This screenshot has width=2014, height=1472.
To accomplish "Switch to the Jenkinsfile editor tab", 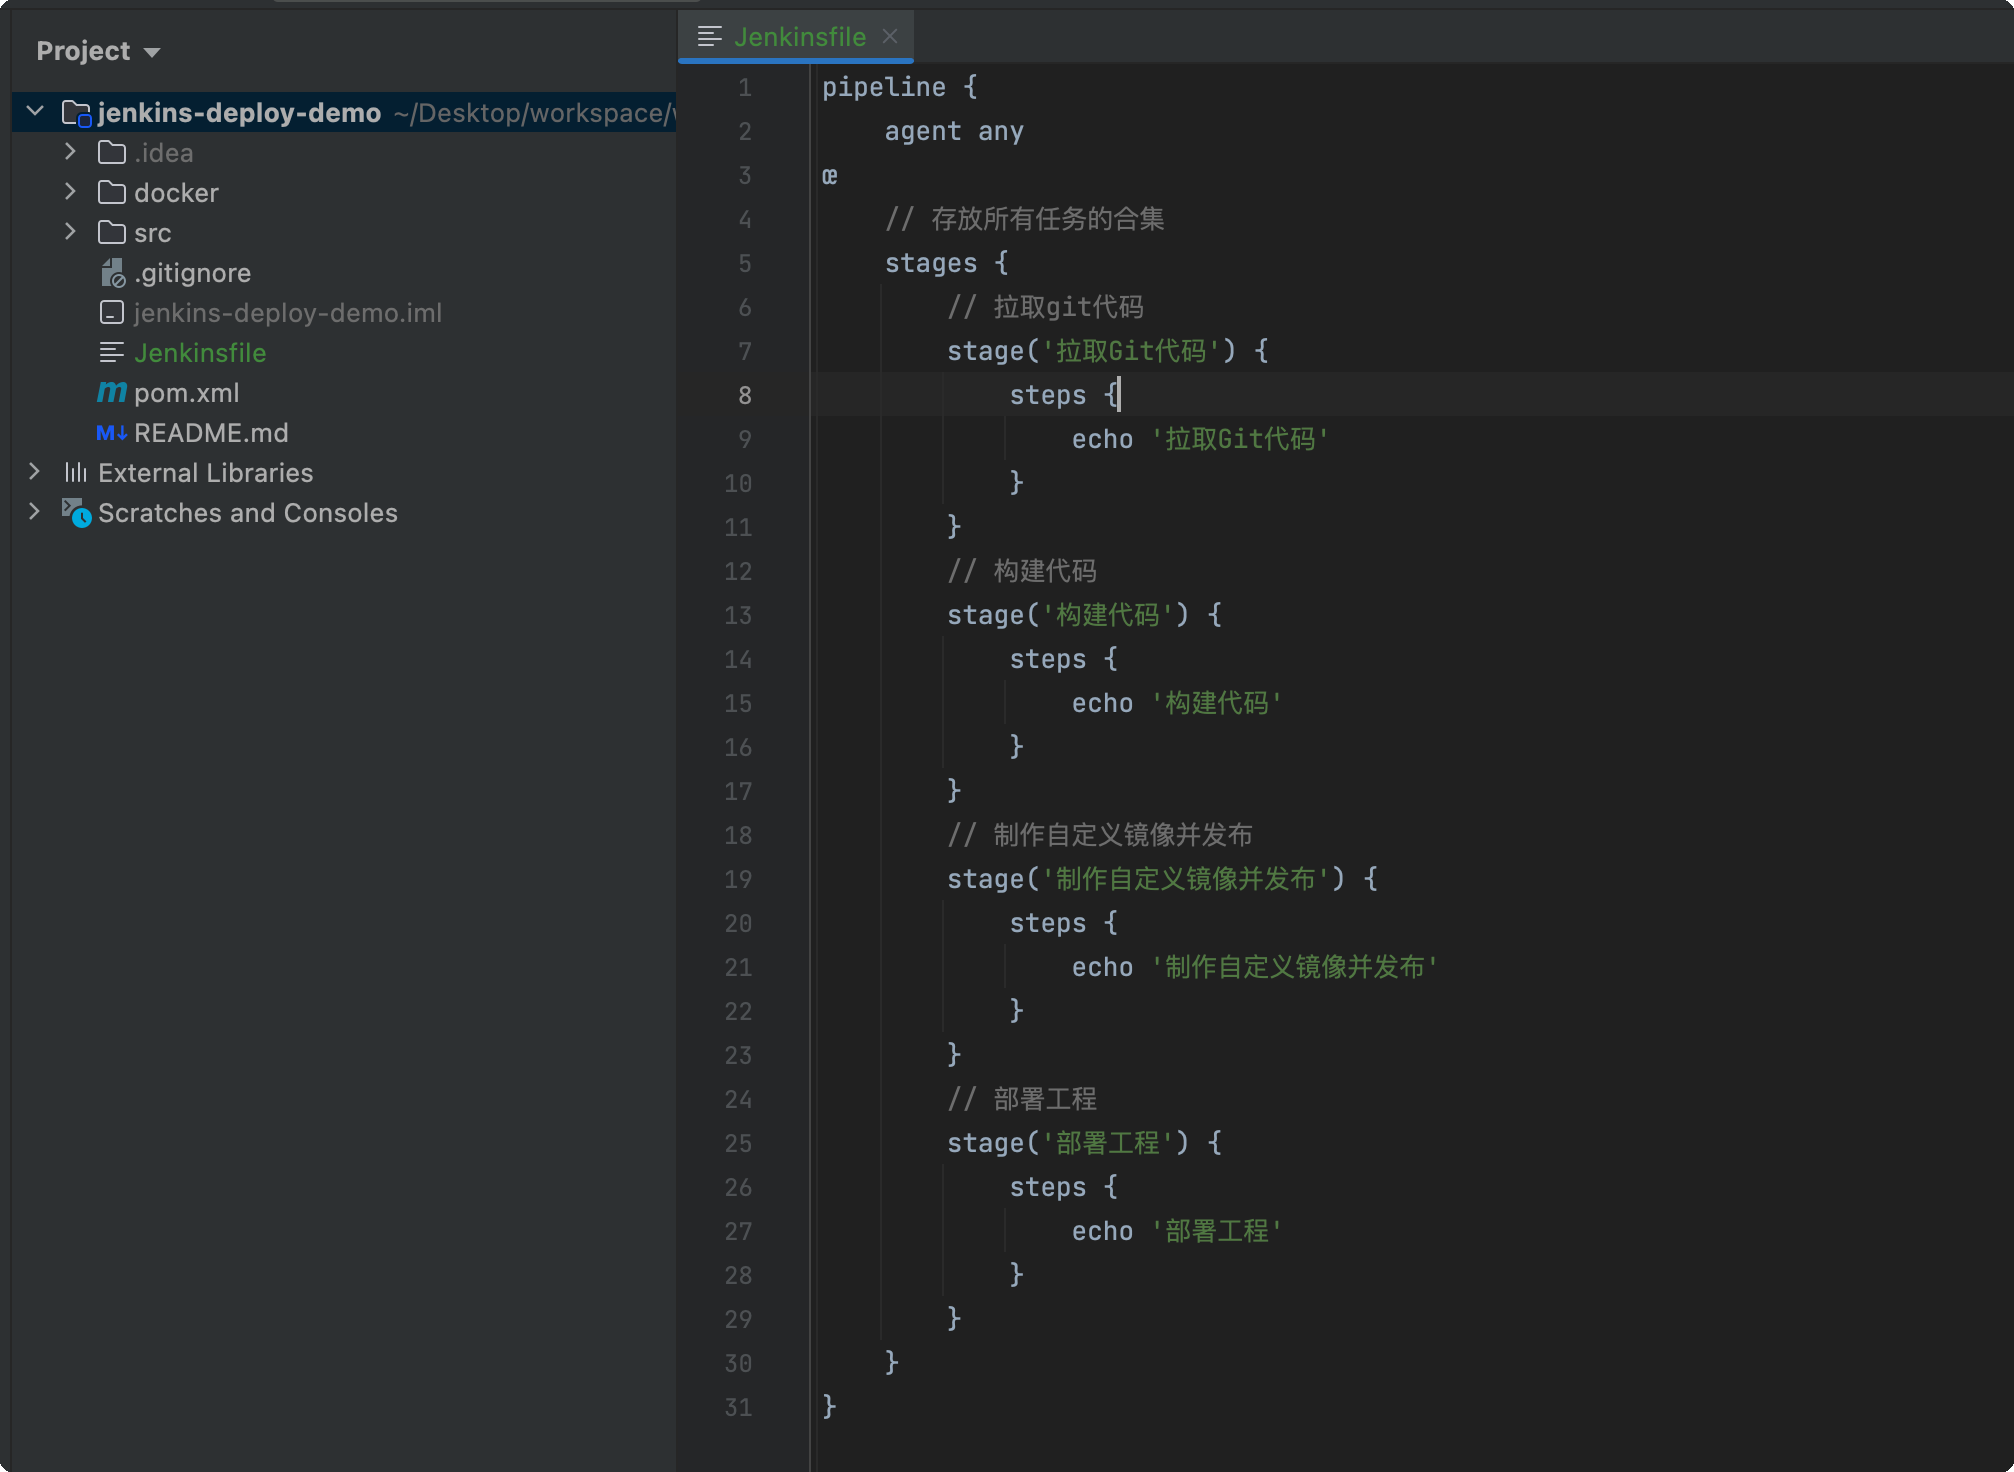I will click(796, 37).
